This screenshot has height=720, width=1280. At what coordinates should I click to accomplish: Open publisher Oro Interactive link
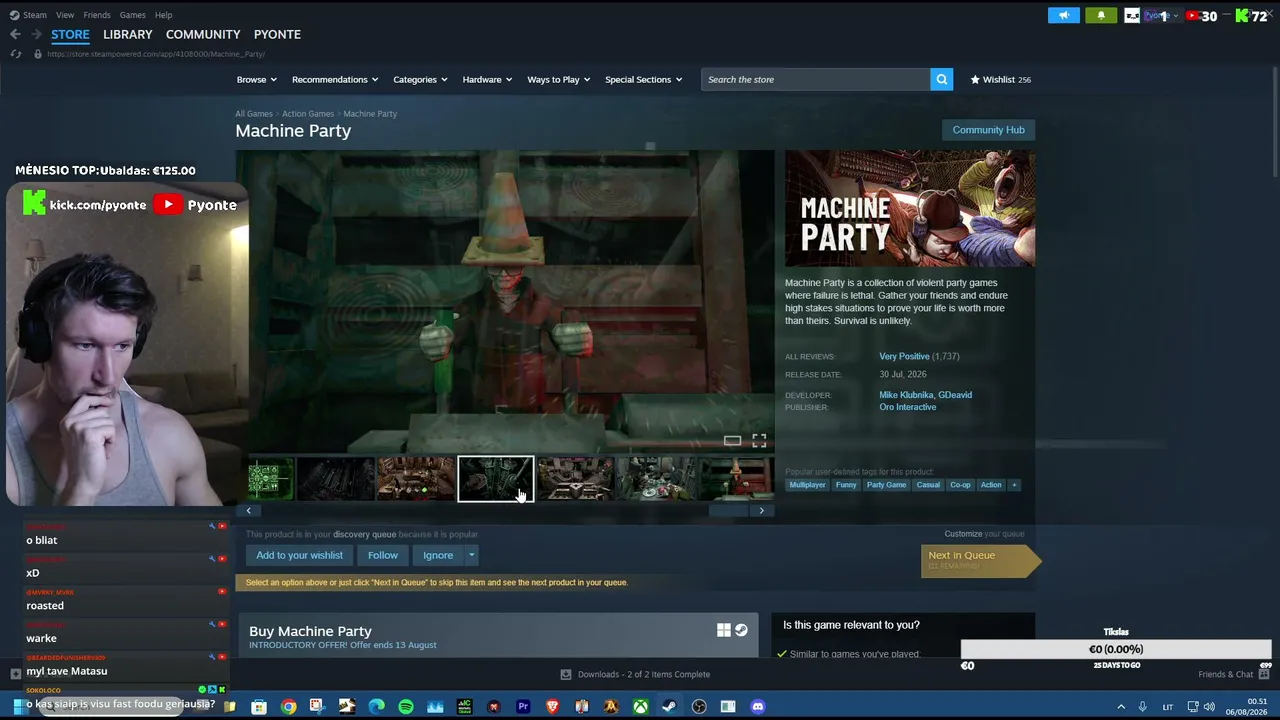click(x=908, y=407)
